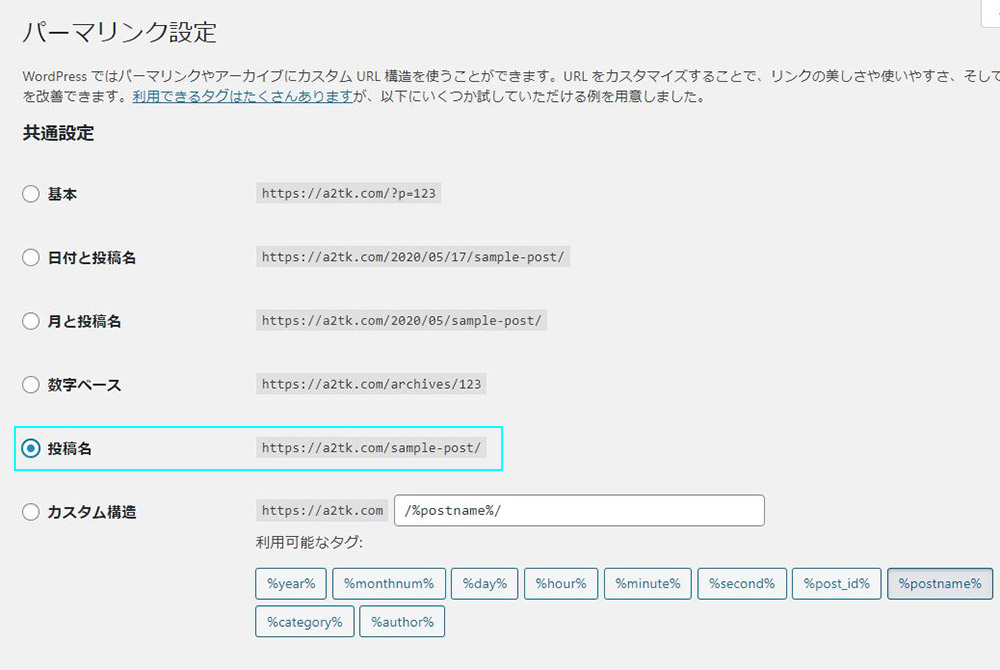Click the 共通設定 section heading
The image size is (1000, 670).
59,133
